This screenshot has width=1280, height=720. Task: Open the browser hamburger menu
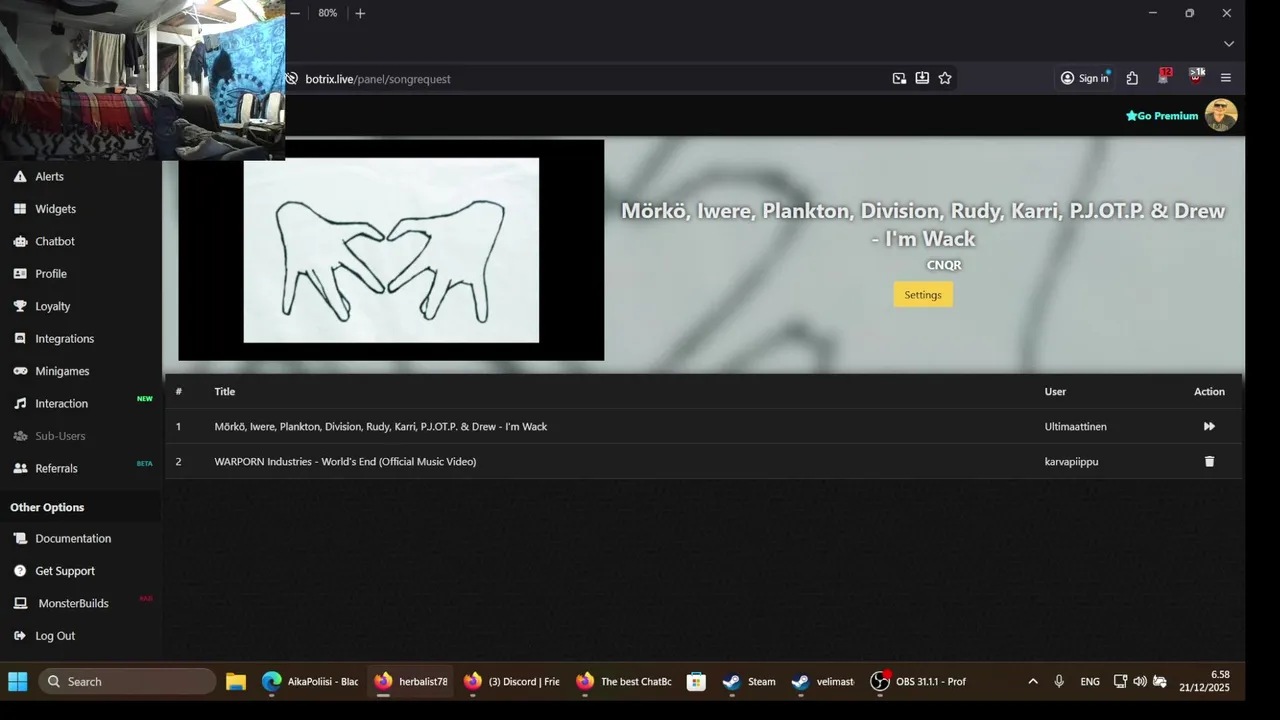pyautogui.click(x=1226, y=78)
